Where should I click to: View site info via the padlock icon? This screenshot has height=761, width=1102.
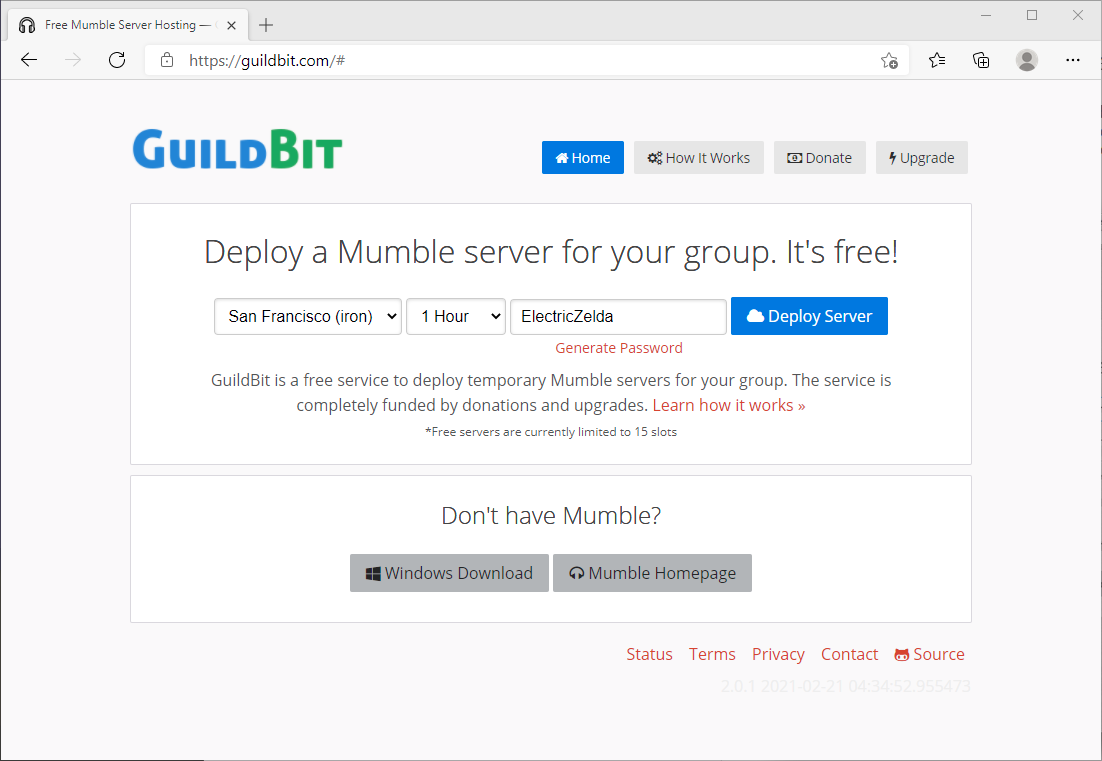coord(167,60)
